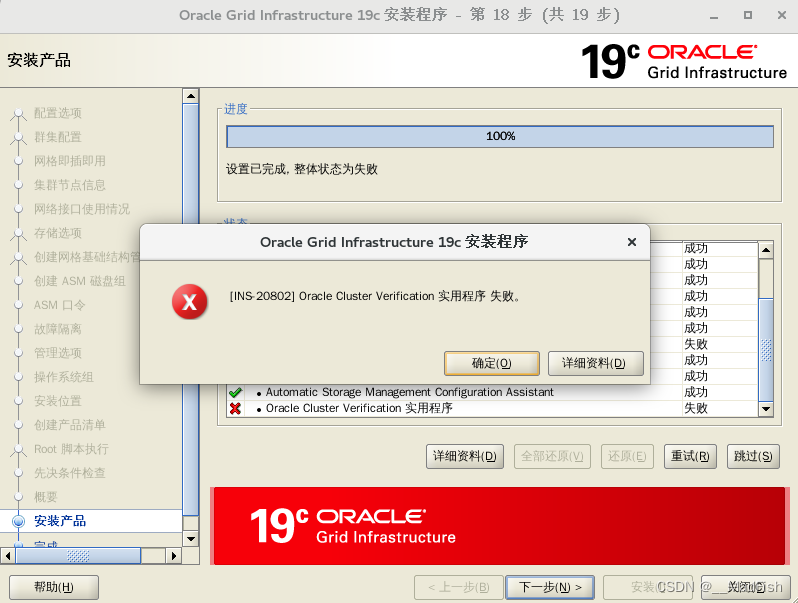Select the 配置选项 step

[x=58, y=113]
